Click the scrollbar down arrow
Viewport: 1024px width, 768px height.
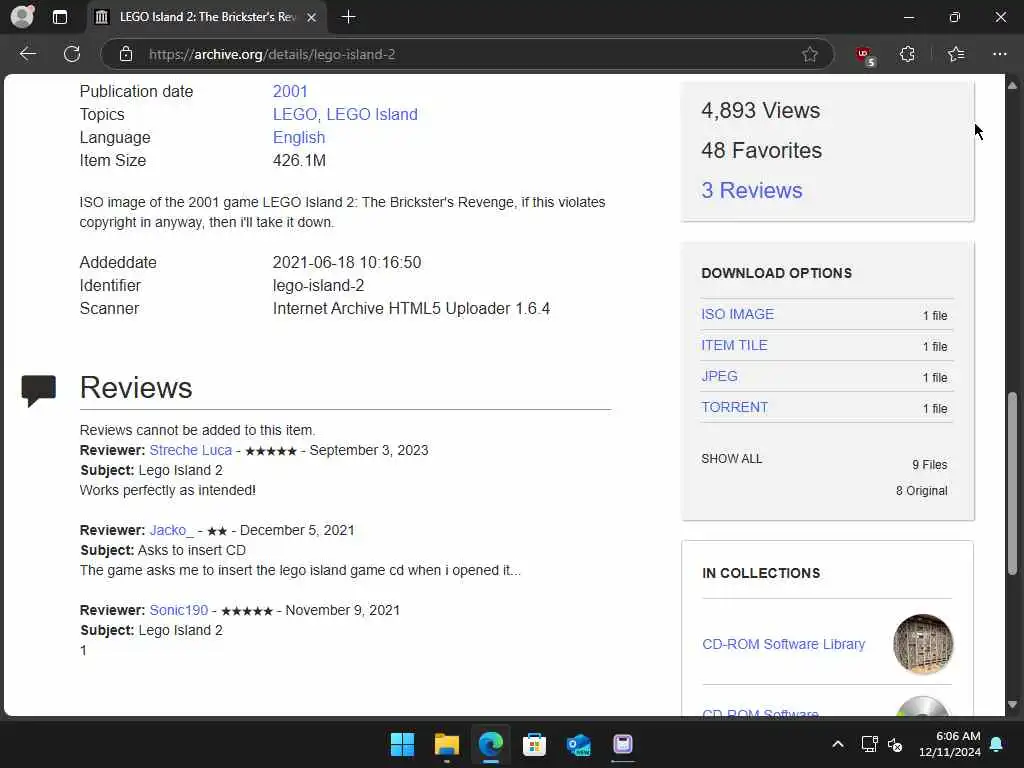(1012, 705)
